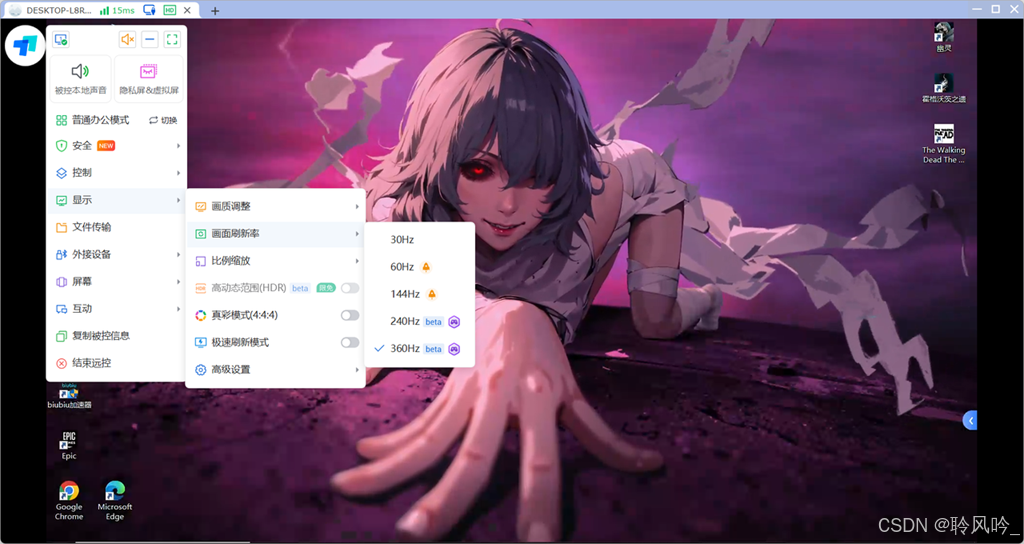The height and width of the screenshot is (544, 1024).
Task: Open The Walking Dead desktop shortcut
Action: tap(944, 144)
